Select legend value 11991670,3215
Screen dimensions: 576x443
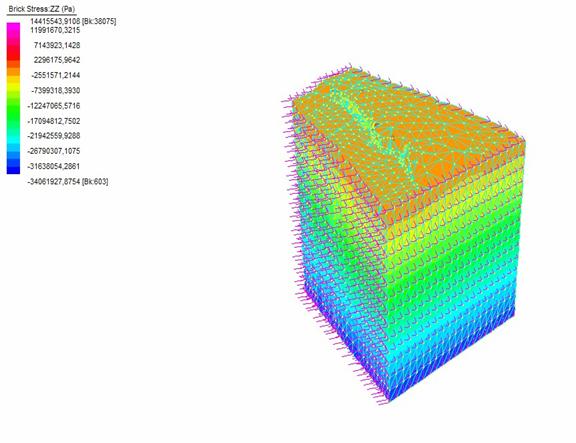click(x=55, y=30)
